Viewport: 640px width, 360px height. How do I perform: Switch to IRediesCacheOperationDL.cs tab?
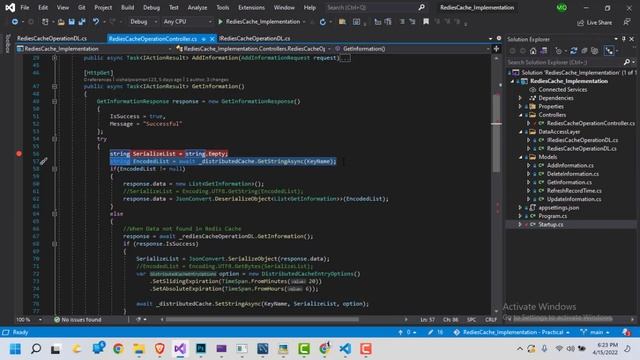(255, 38)
